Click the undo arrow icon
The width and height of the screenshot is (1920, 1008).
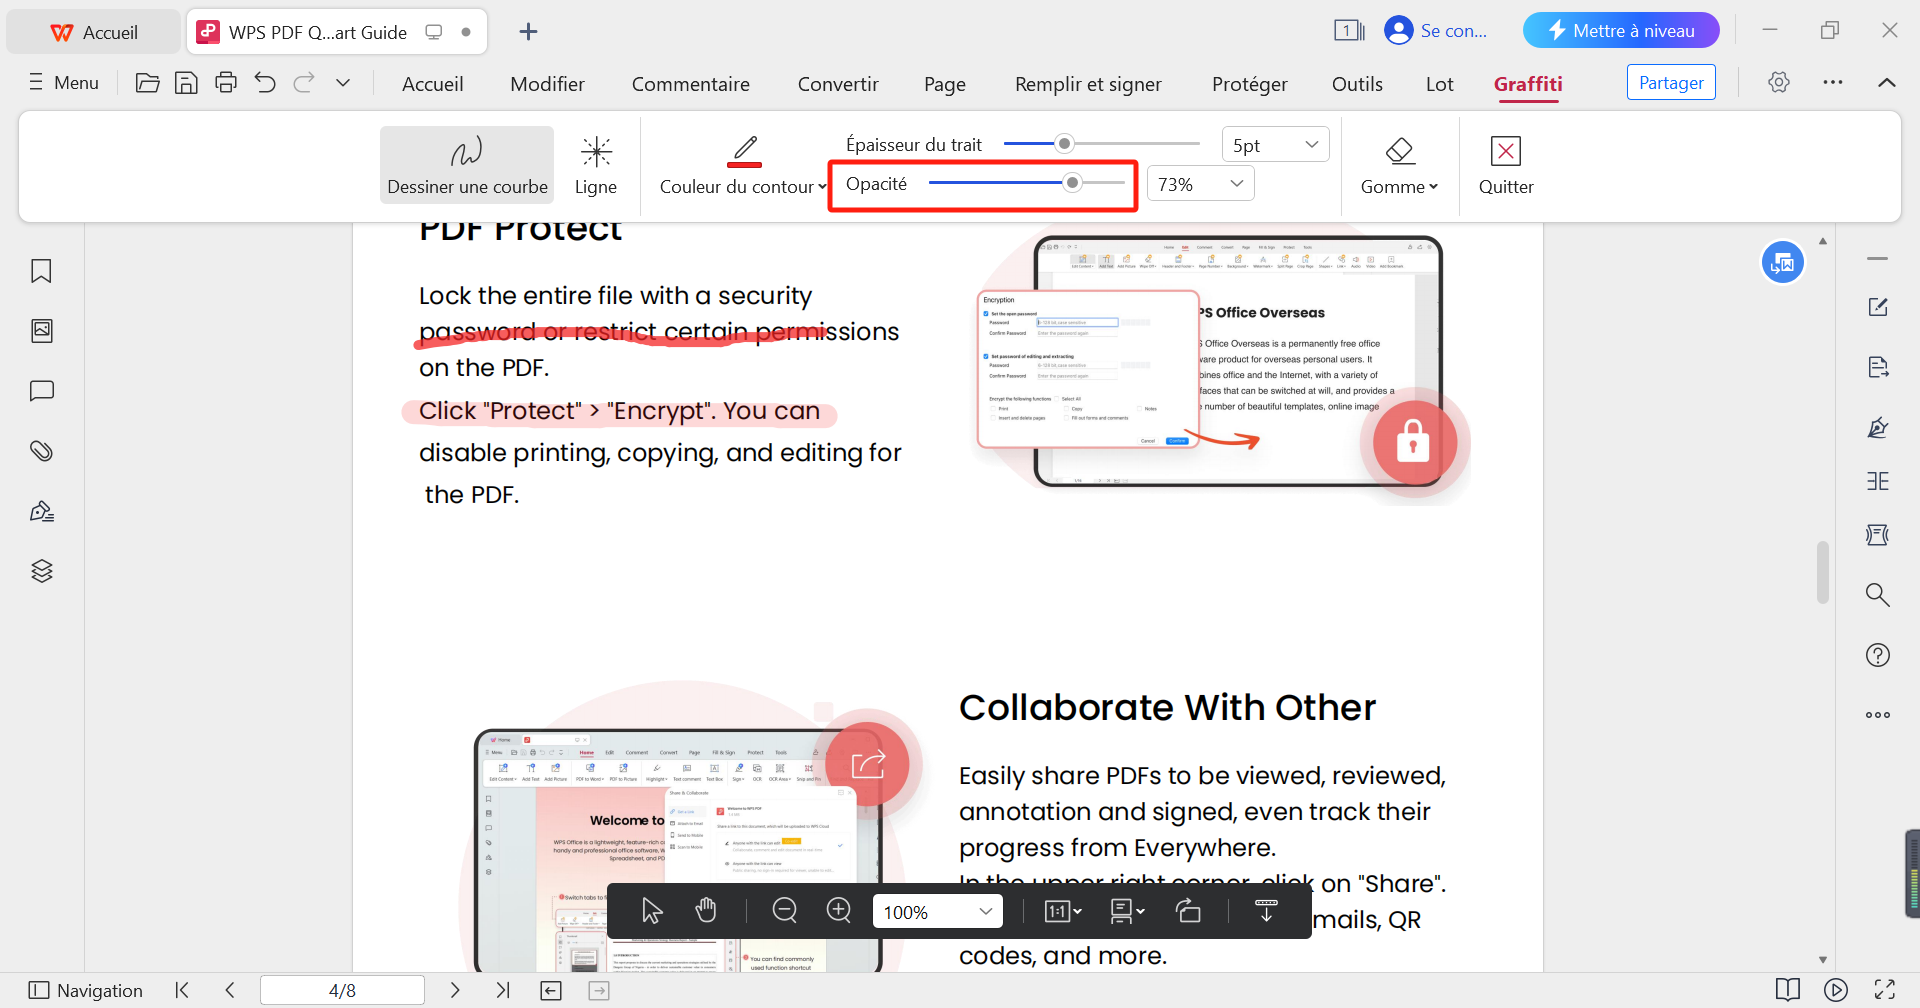click(265, 83)
